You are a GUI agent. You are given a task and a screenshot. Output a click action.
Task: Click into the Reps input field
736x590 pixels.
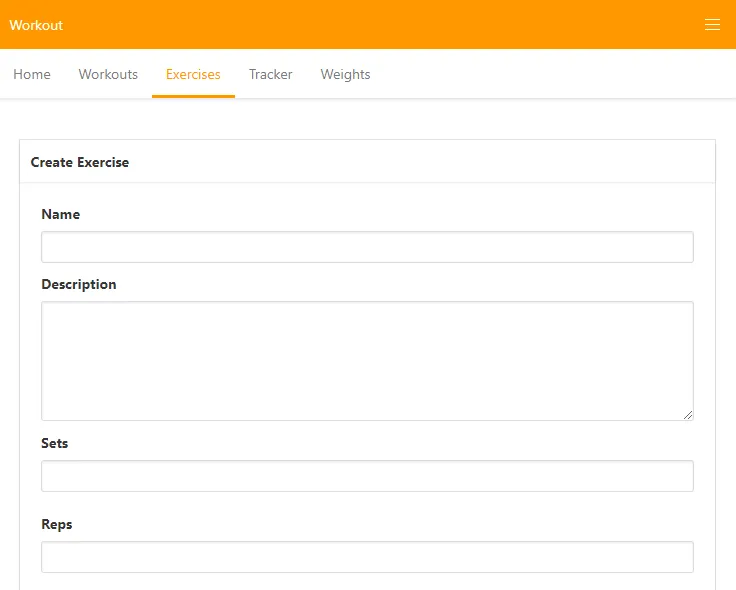pyautogui.click(x=367, y=557)
